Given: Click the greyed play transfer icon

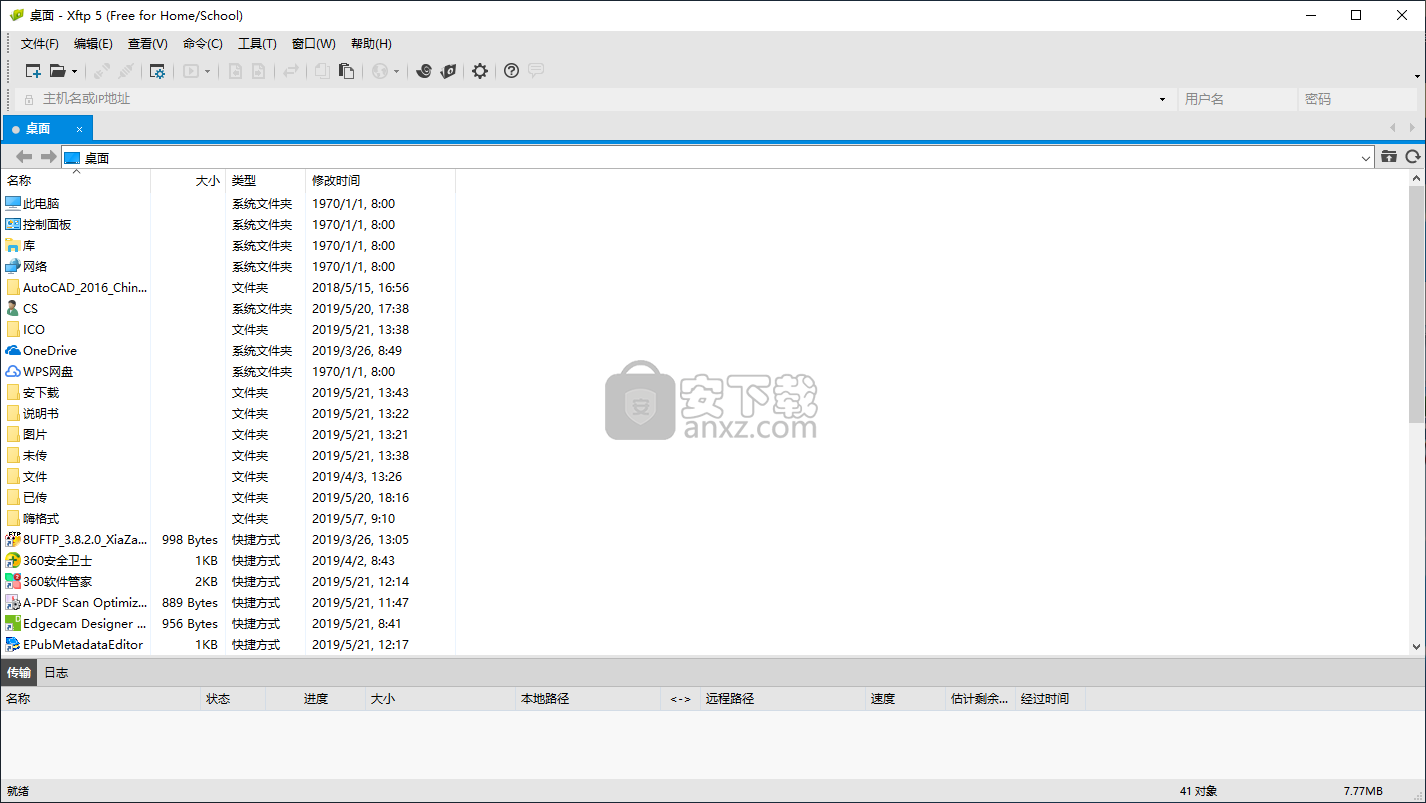Looking at the screenshot, I should point(190,71).
